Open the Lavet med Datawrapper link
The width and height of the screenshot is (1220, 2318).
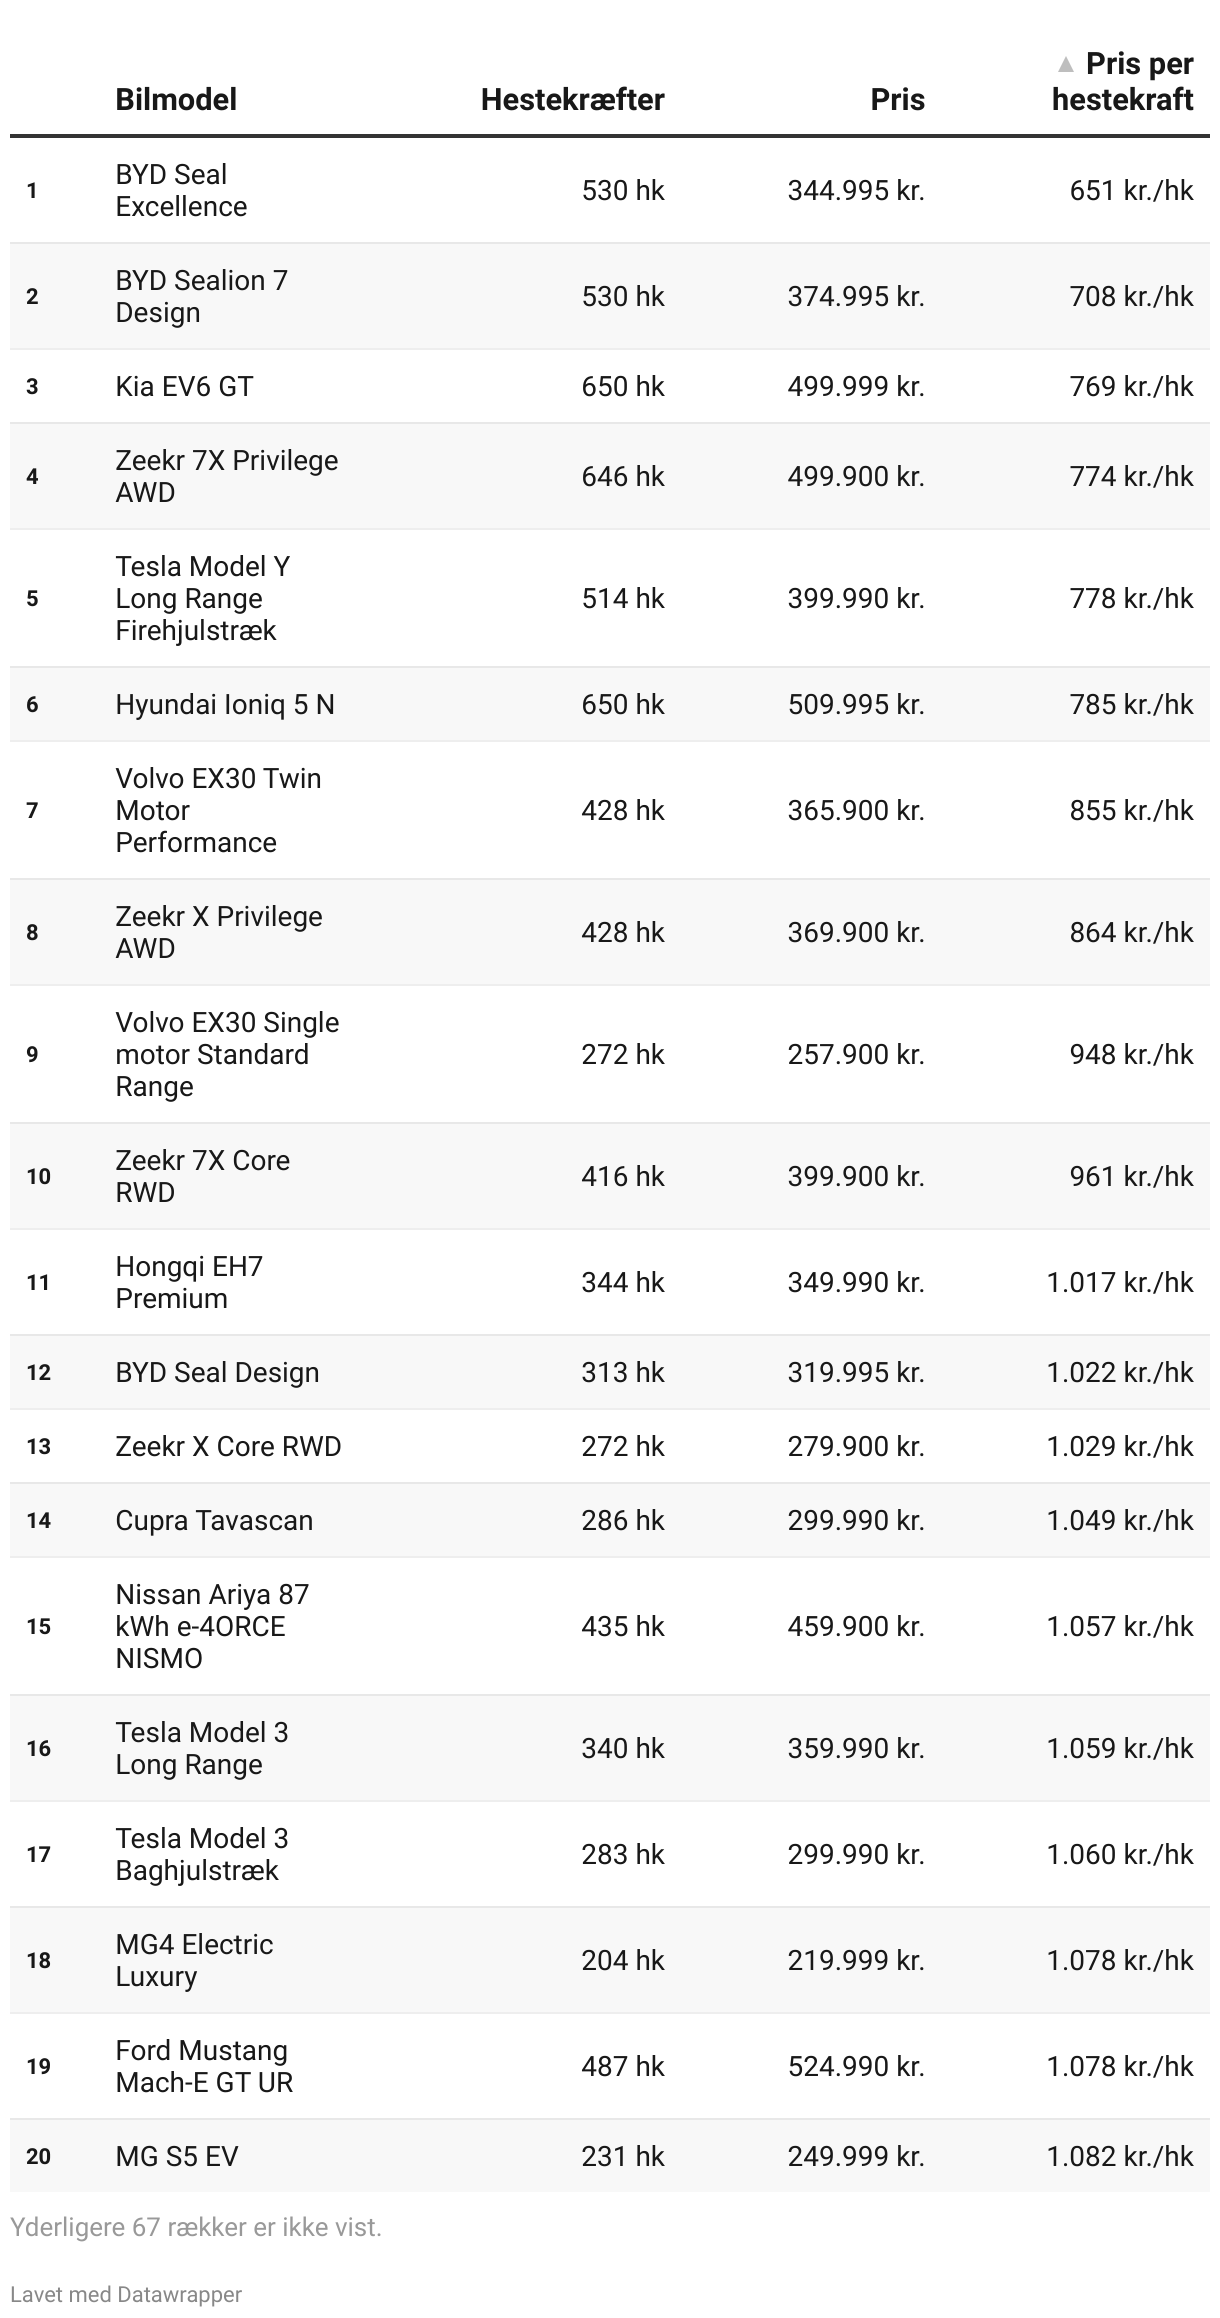(126, 2294)
